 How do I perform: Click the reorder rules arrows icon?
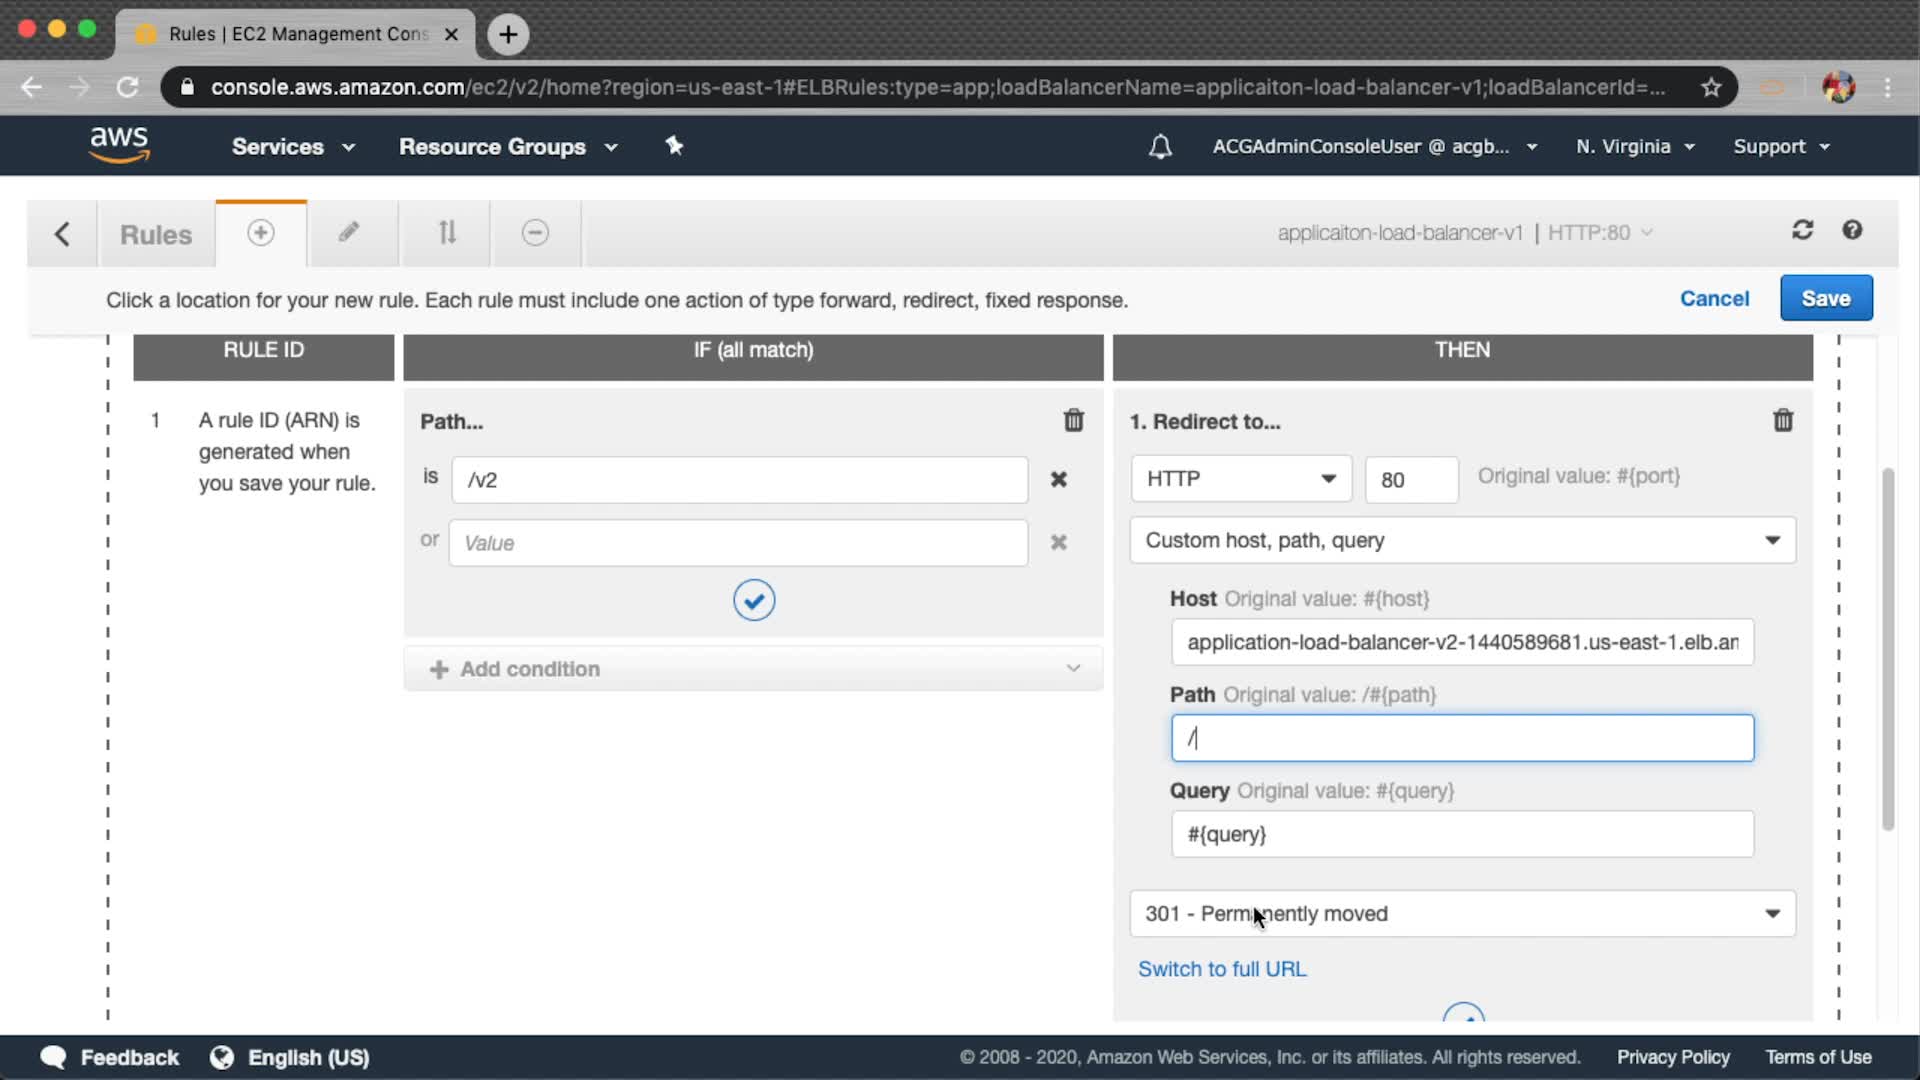tap(447, 233)
